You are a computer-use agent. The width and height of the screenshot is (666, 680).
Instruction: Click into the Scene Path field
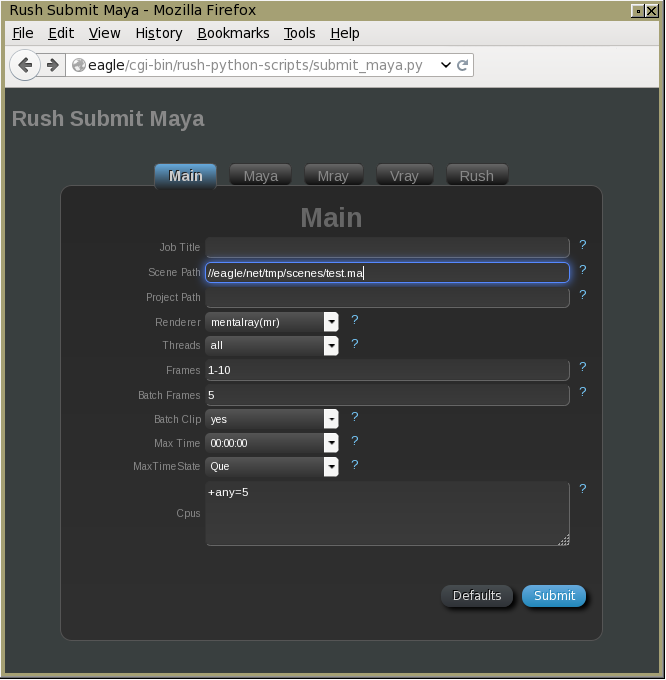(x=387, y=272)
